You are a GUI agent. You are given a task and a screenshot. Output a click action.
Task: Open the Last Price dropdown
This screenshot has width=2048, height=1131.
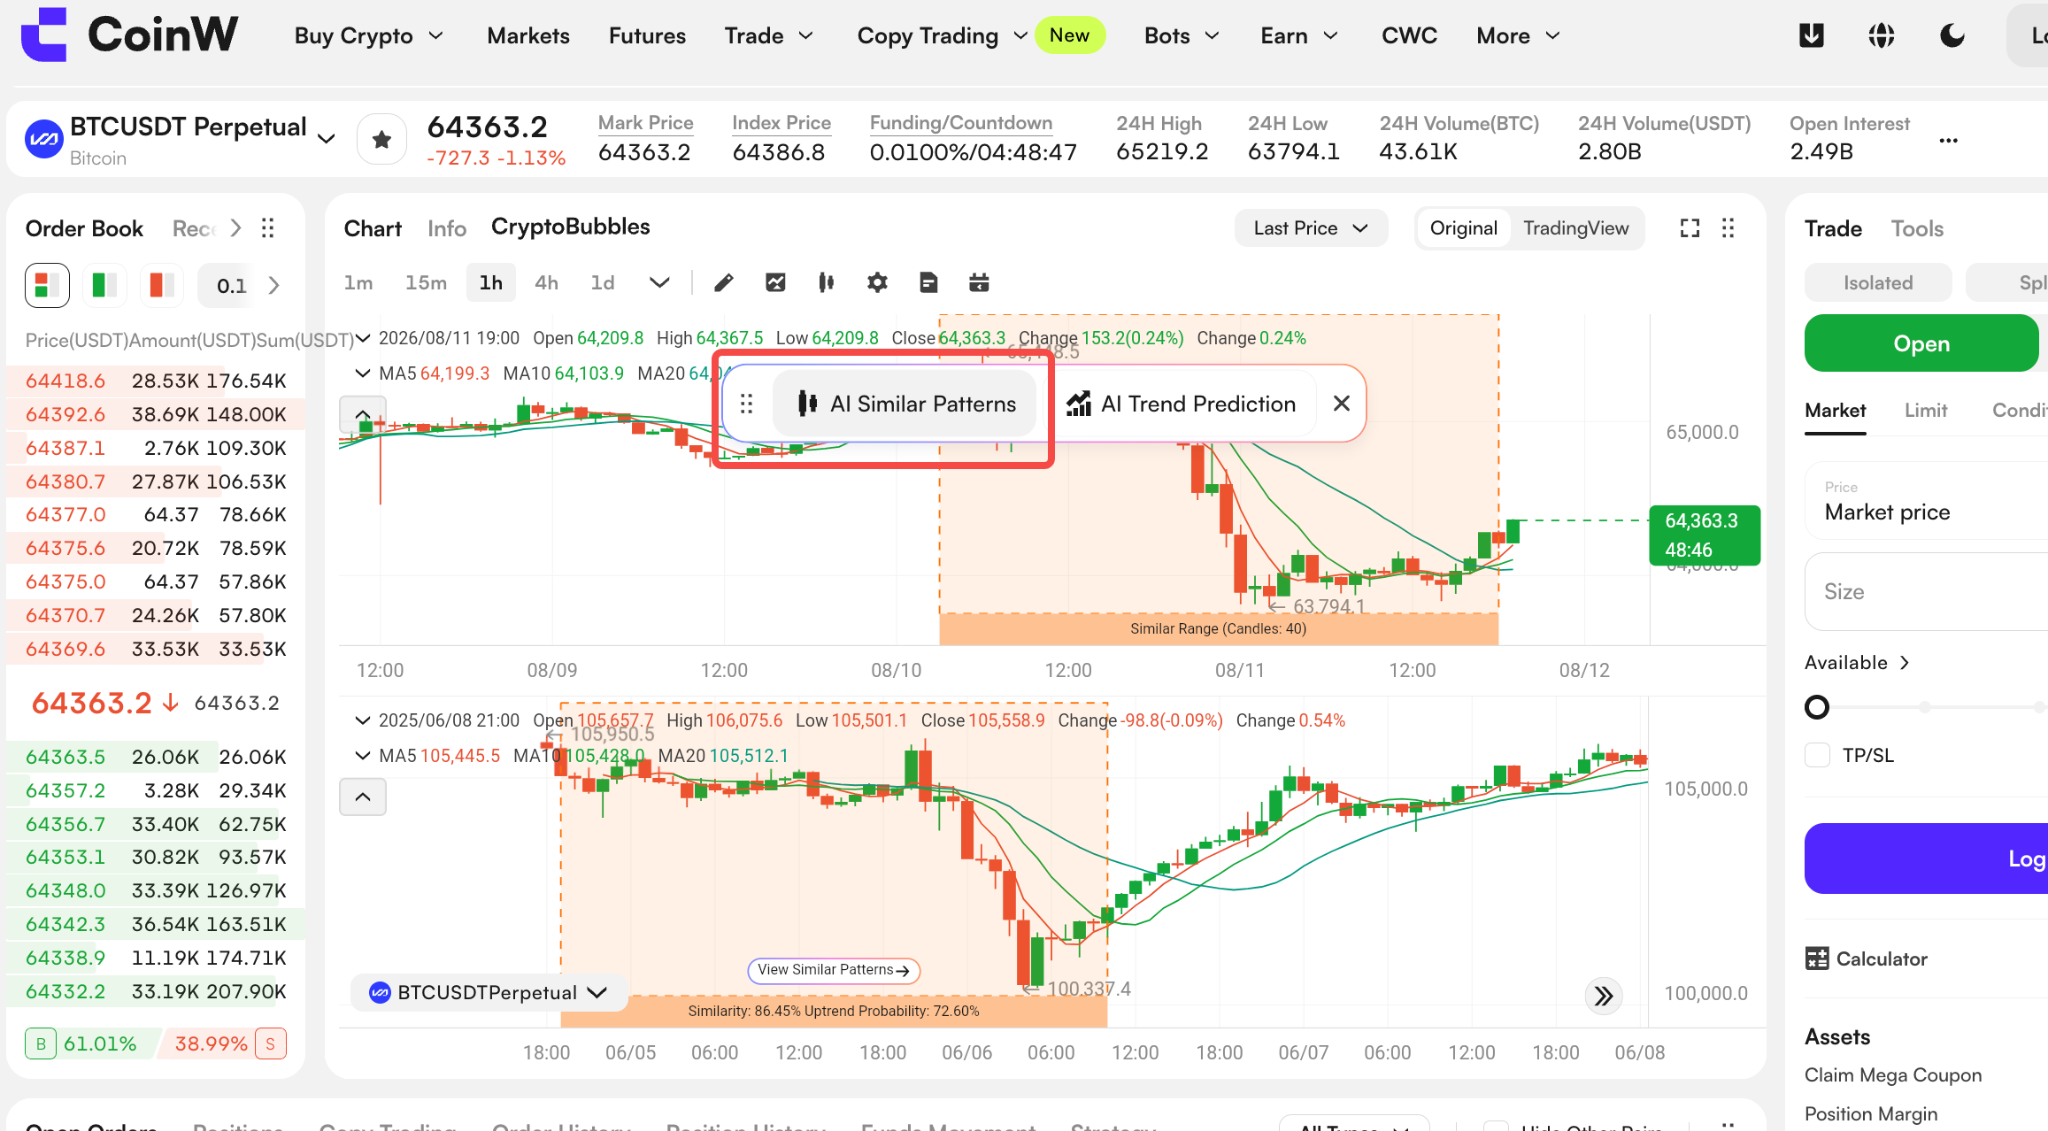point(1311,228)
